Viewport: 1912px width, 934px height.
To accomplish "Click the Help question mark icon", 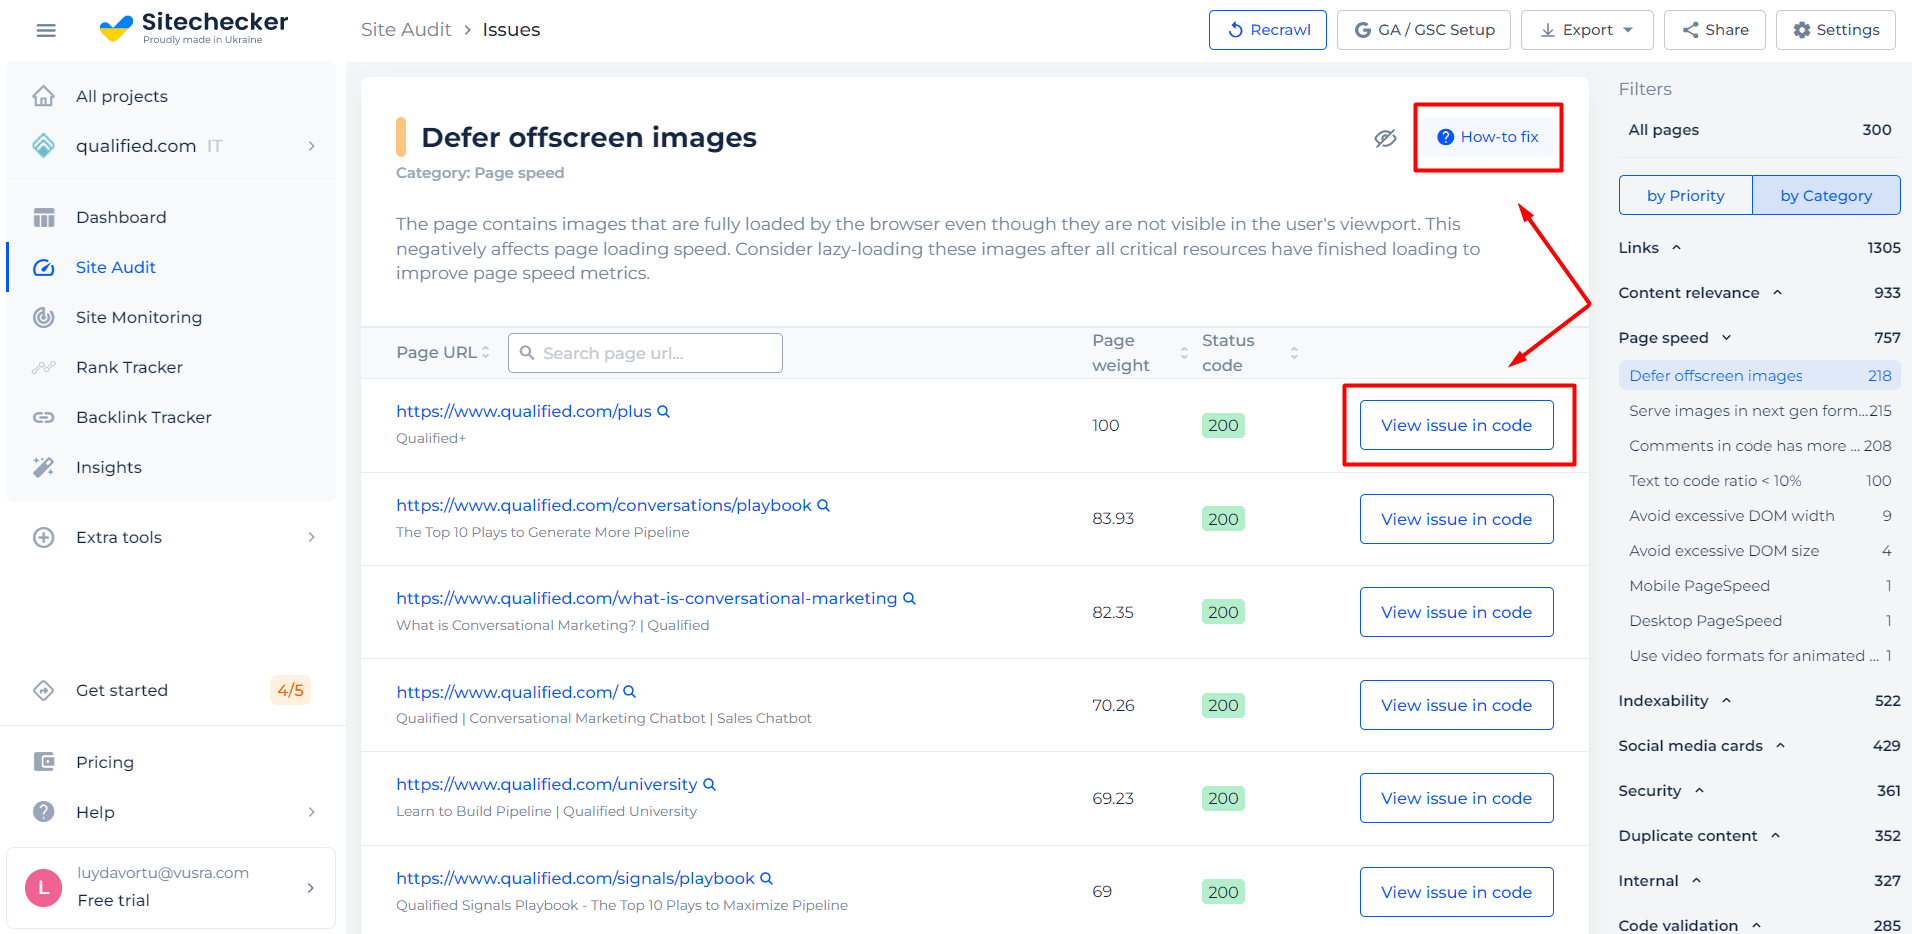I will 43,812.
